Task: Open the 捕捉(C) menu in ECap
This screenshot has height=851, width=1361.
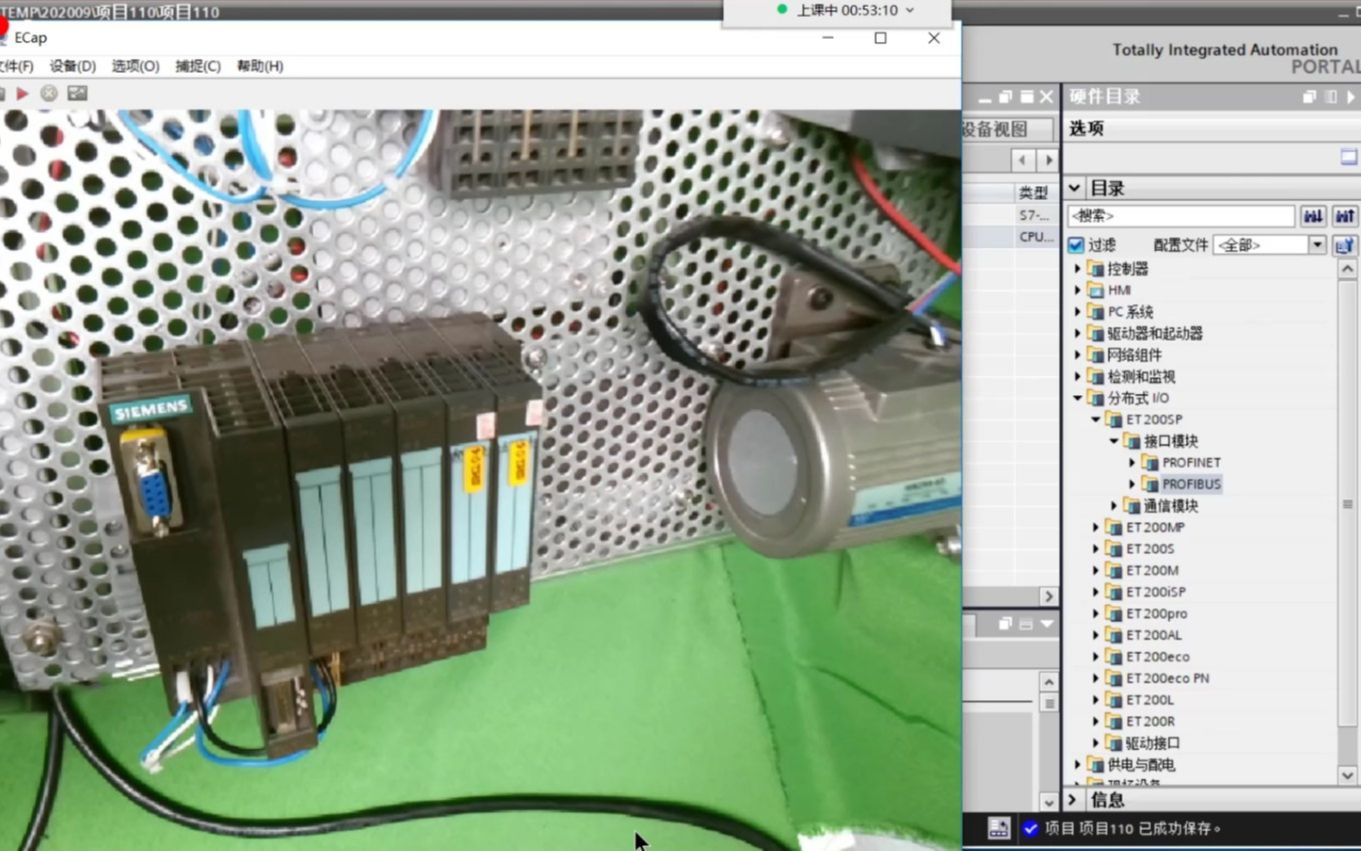Action: coord(198,66)
